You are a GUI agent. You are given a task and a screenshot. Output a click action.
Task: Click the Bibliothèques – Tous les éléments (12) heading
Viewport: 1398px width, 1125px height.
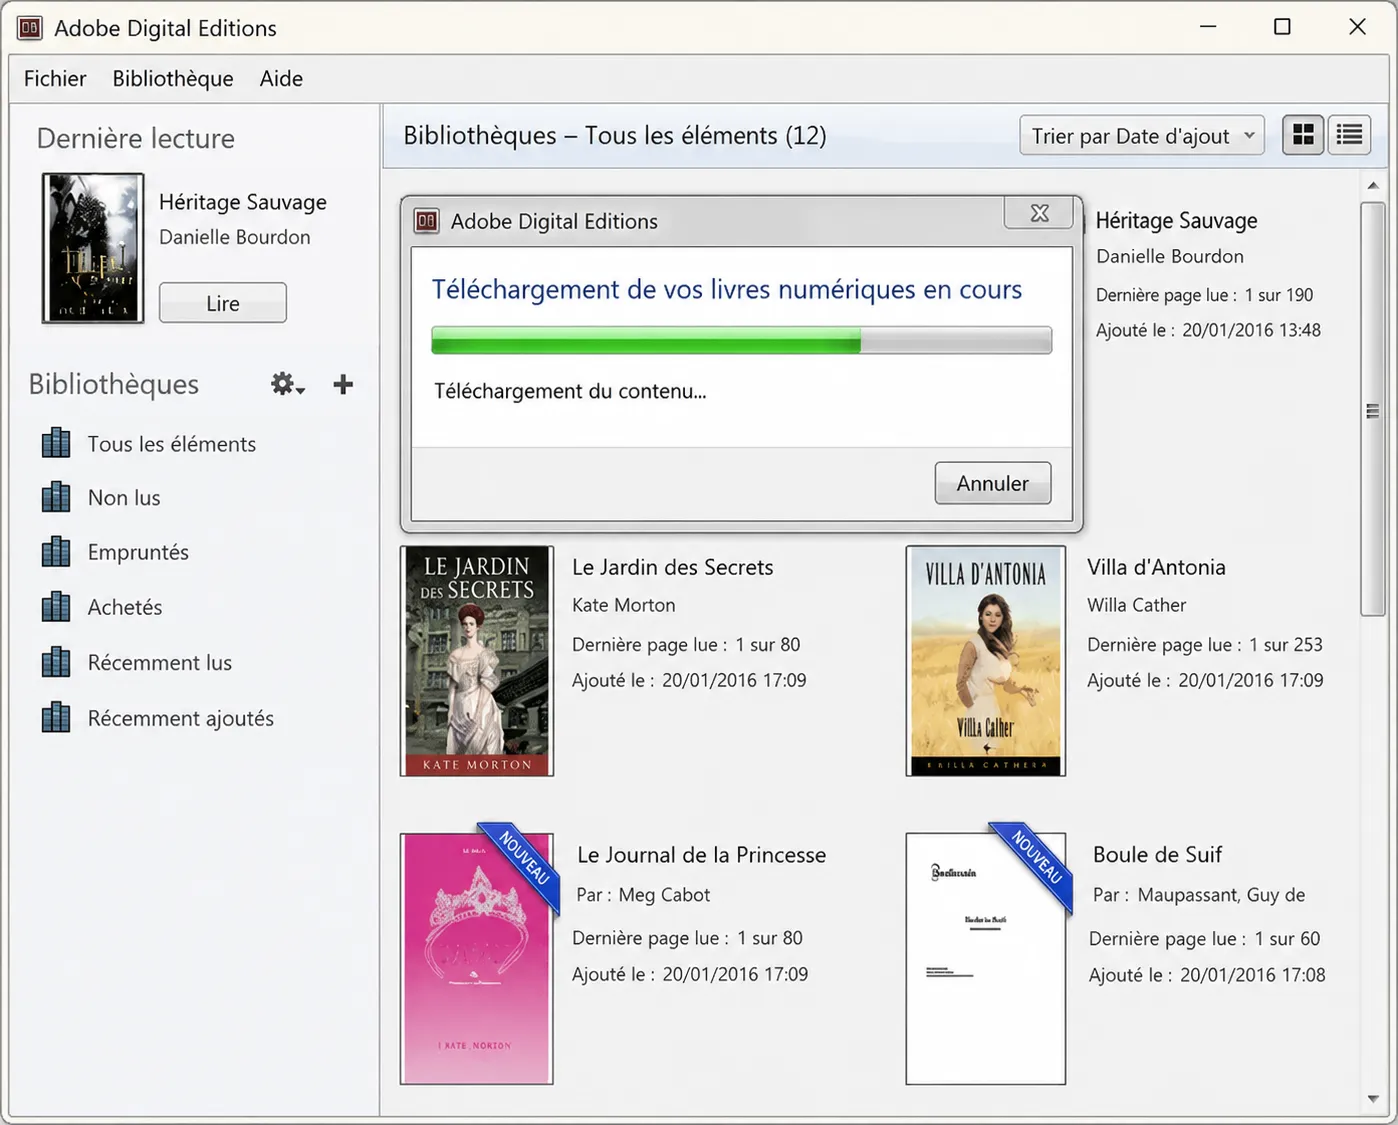(x=615, y=136)
